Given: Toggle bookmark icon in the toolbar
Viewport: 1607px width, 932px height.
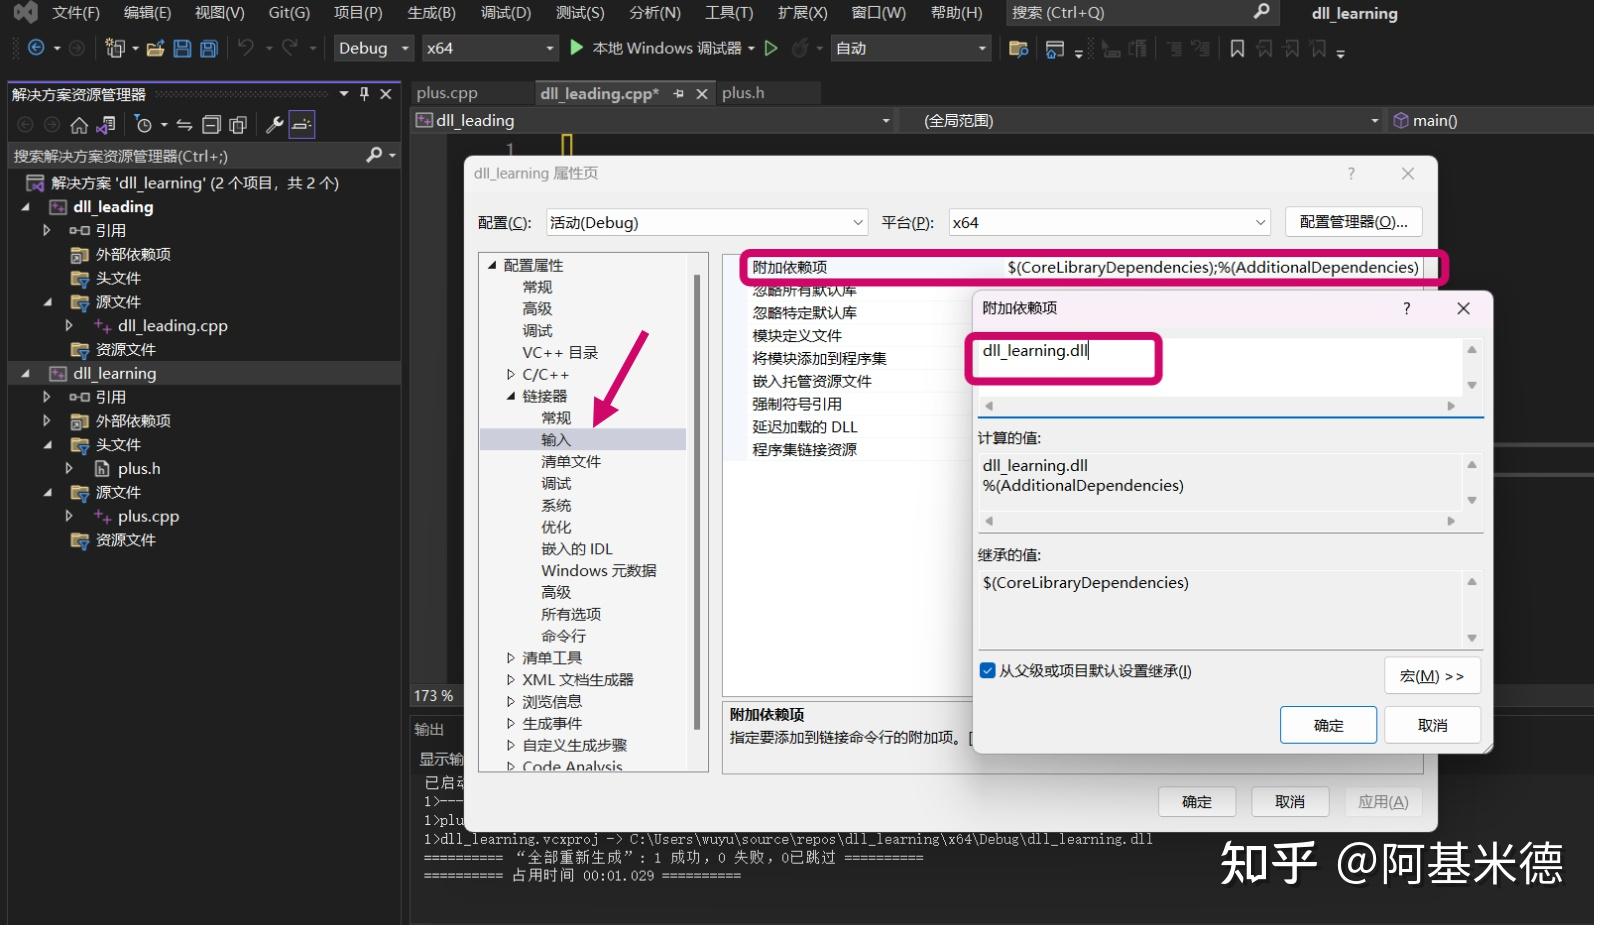Looking at the screenshot, I should point(1237,48).
